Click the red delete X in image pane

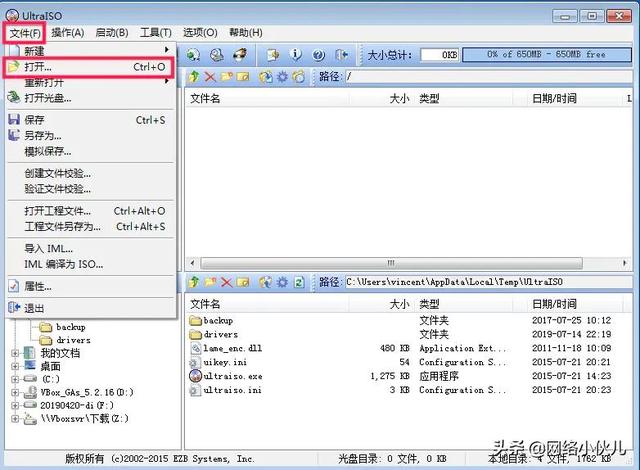tap(210, 76)
